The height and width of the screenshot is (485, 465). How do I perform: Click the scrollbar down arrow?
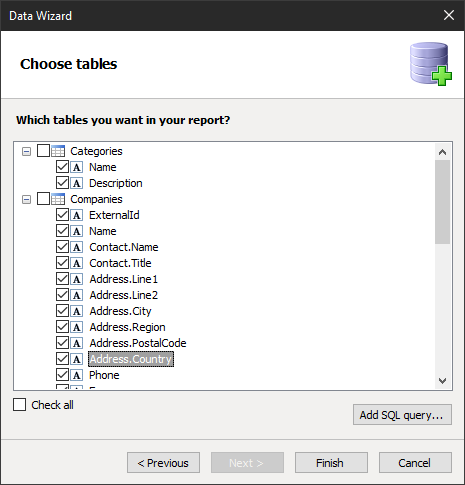click(x=442, y=380)
